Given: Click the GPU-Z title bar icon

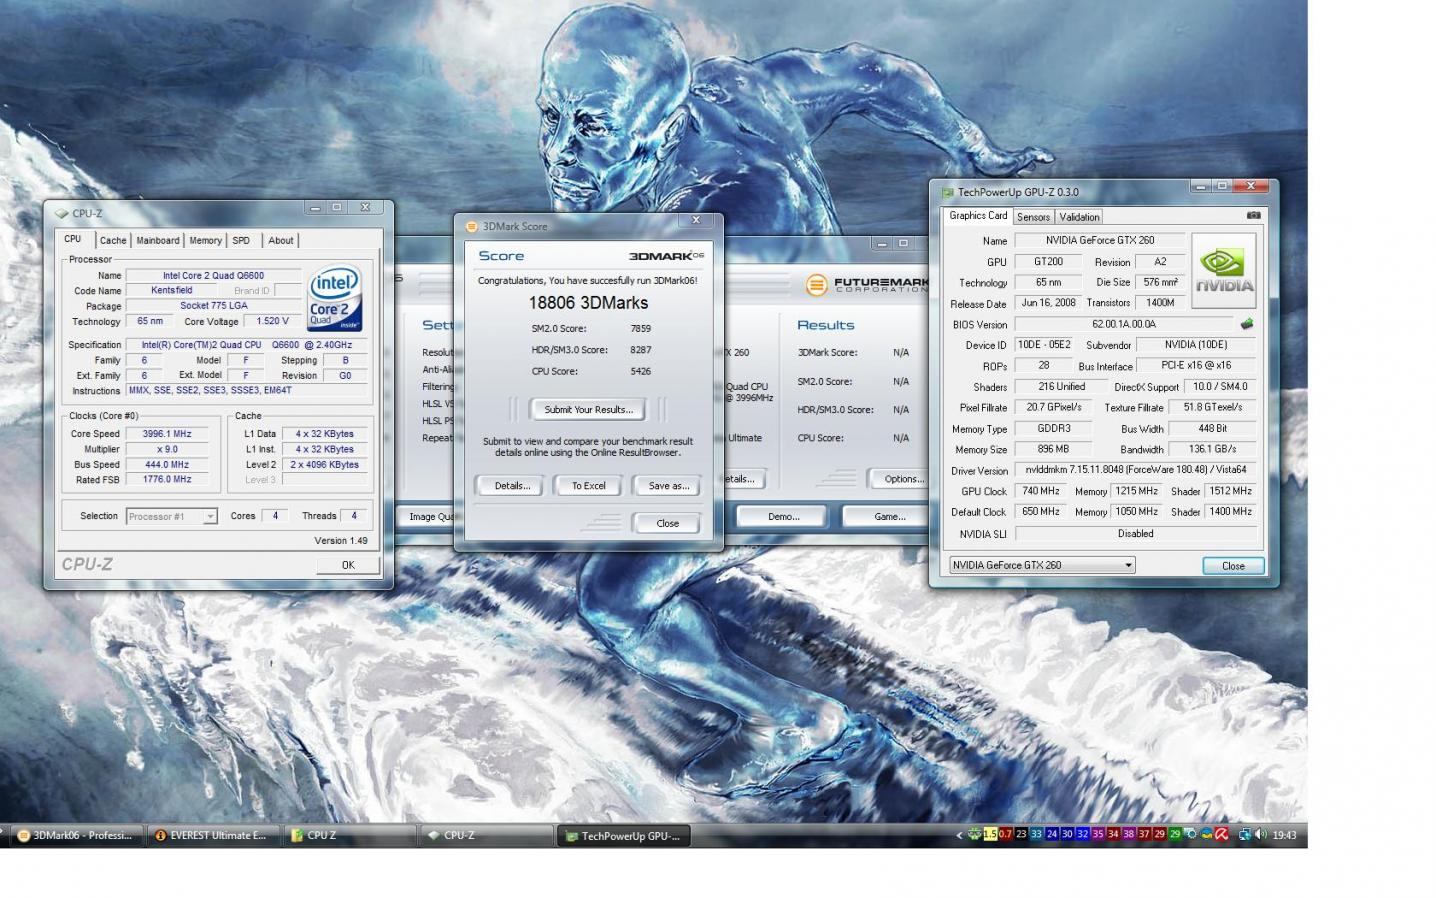Looking at the screenshot, I should coord(946,192).
